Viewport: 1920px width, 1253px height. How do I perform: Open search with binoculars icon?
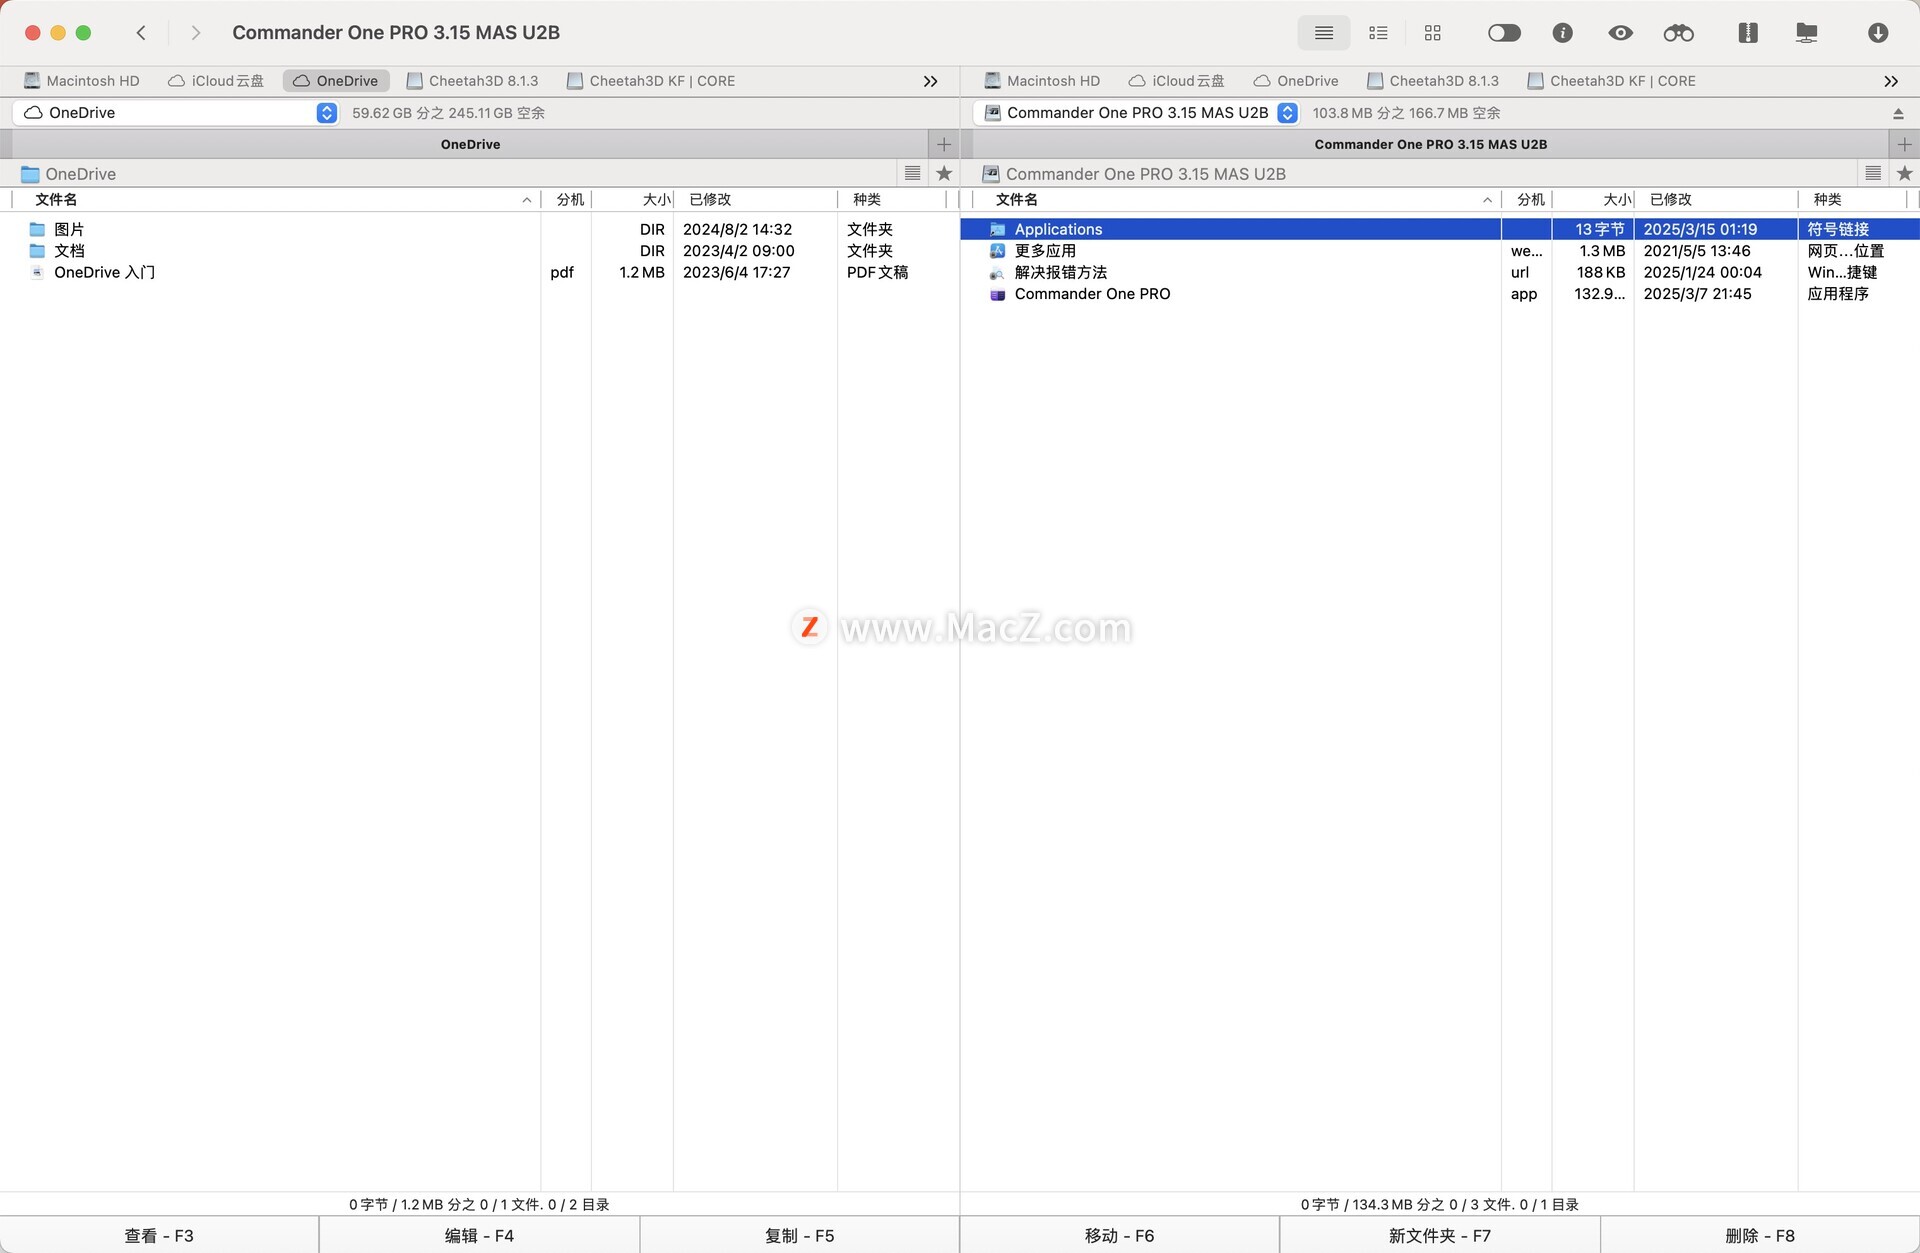1678,33
